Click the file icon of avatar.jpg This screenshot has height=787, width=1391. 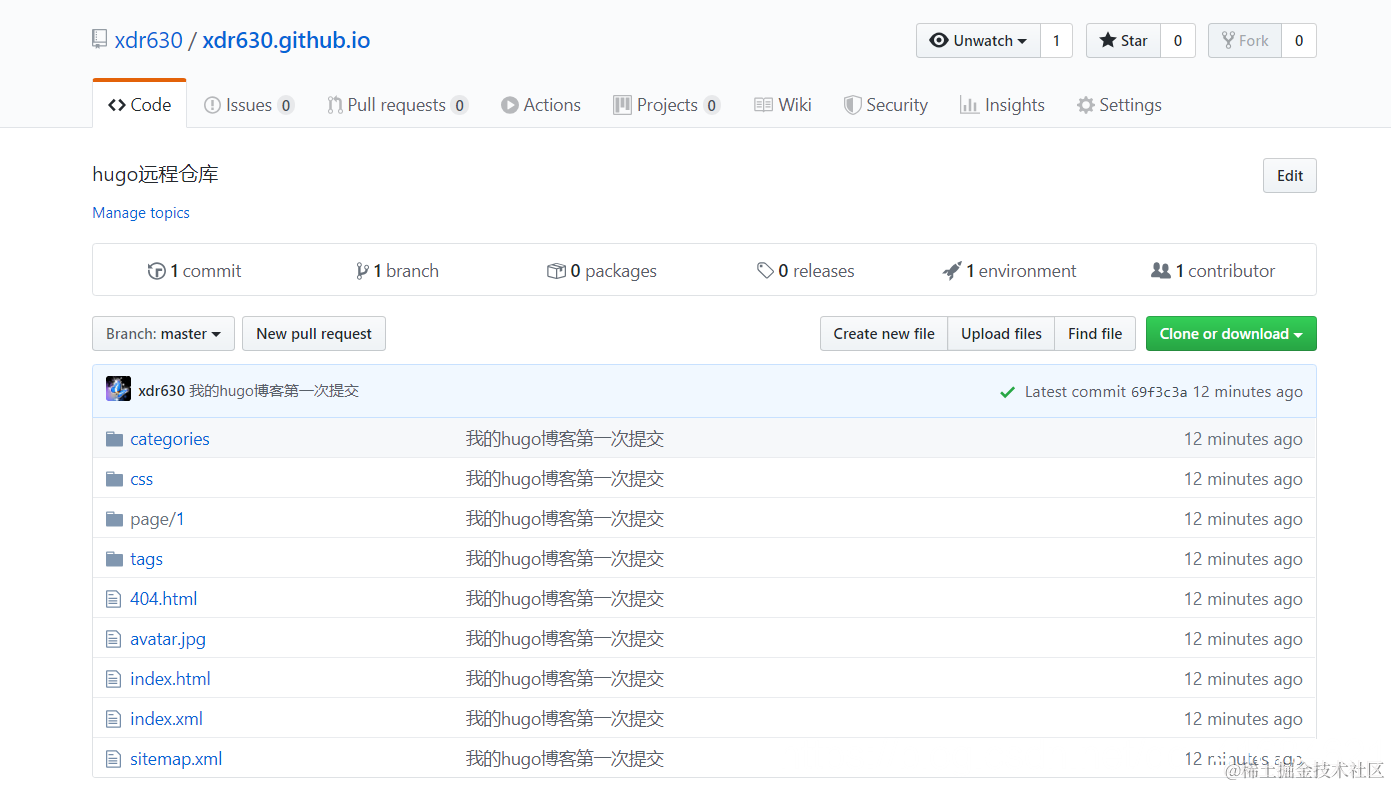tap(113, 639)
